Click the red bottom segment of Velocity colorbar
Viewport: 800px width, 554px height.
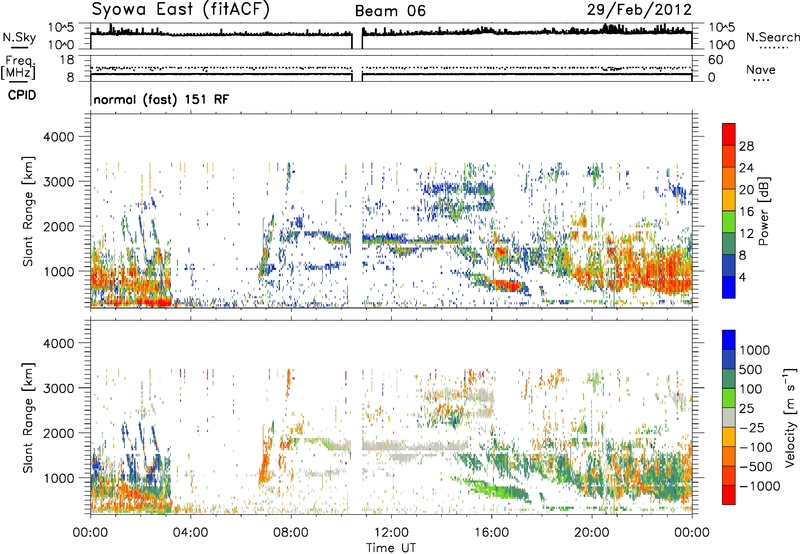coord(729,495)
